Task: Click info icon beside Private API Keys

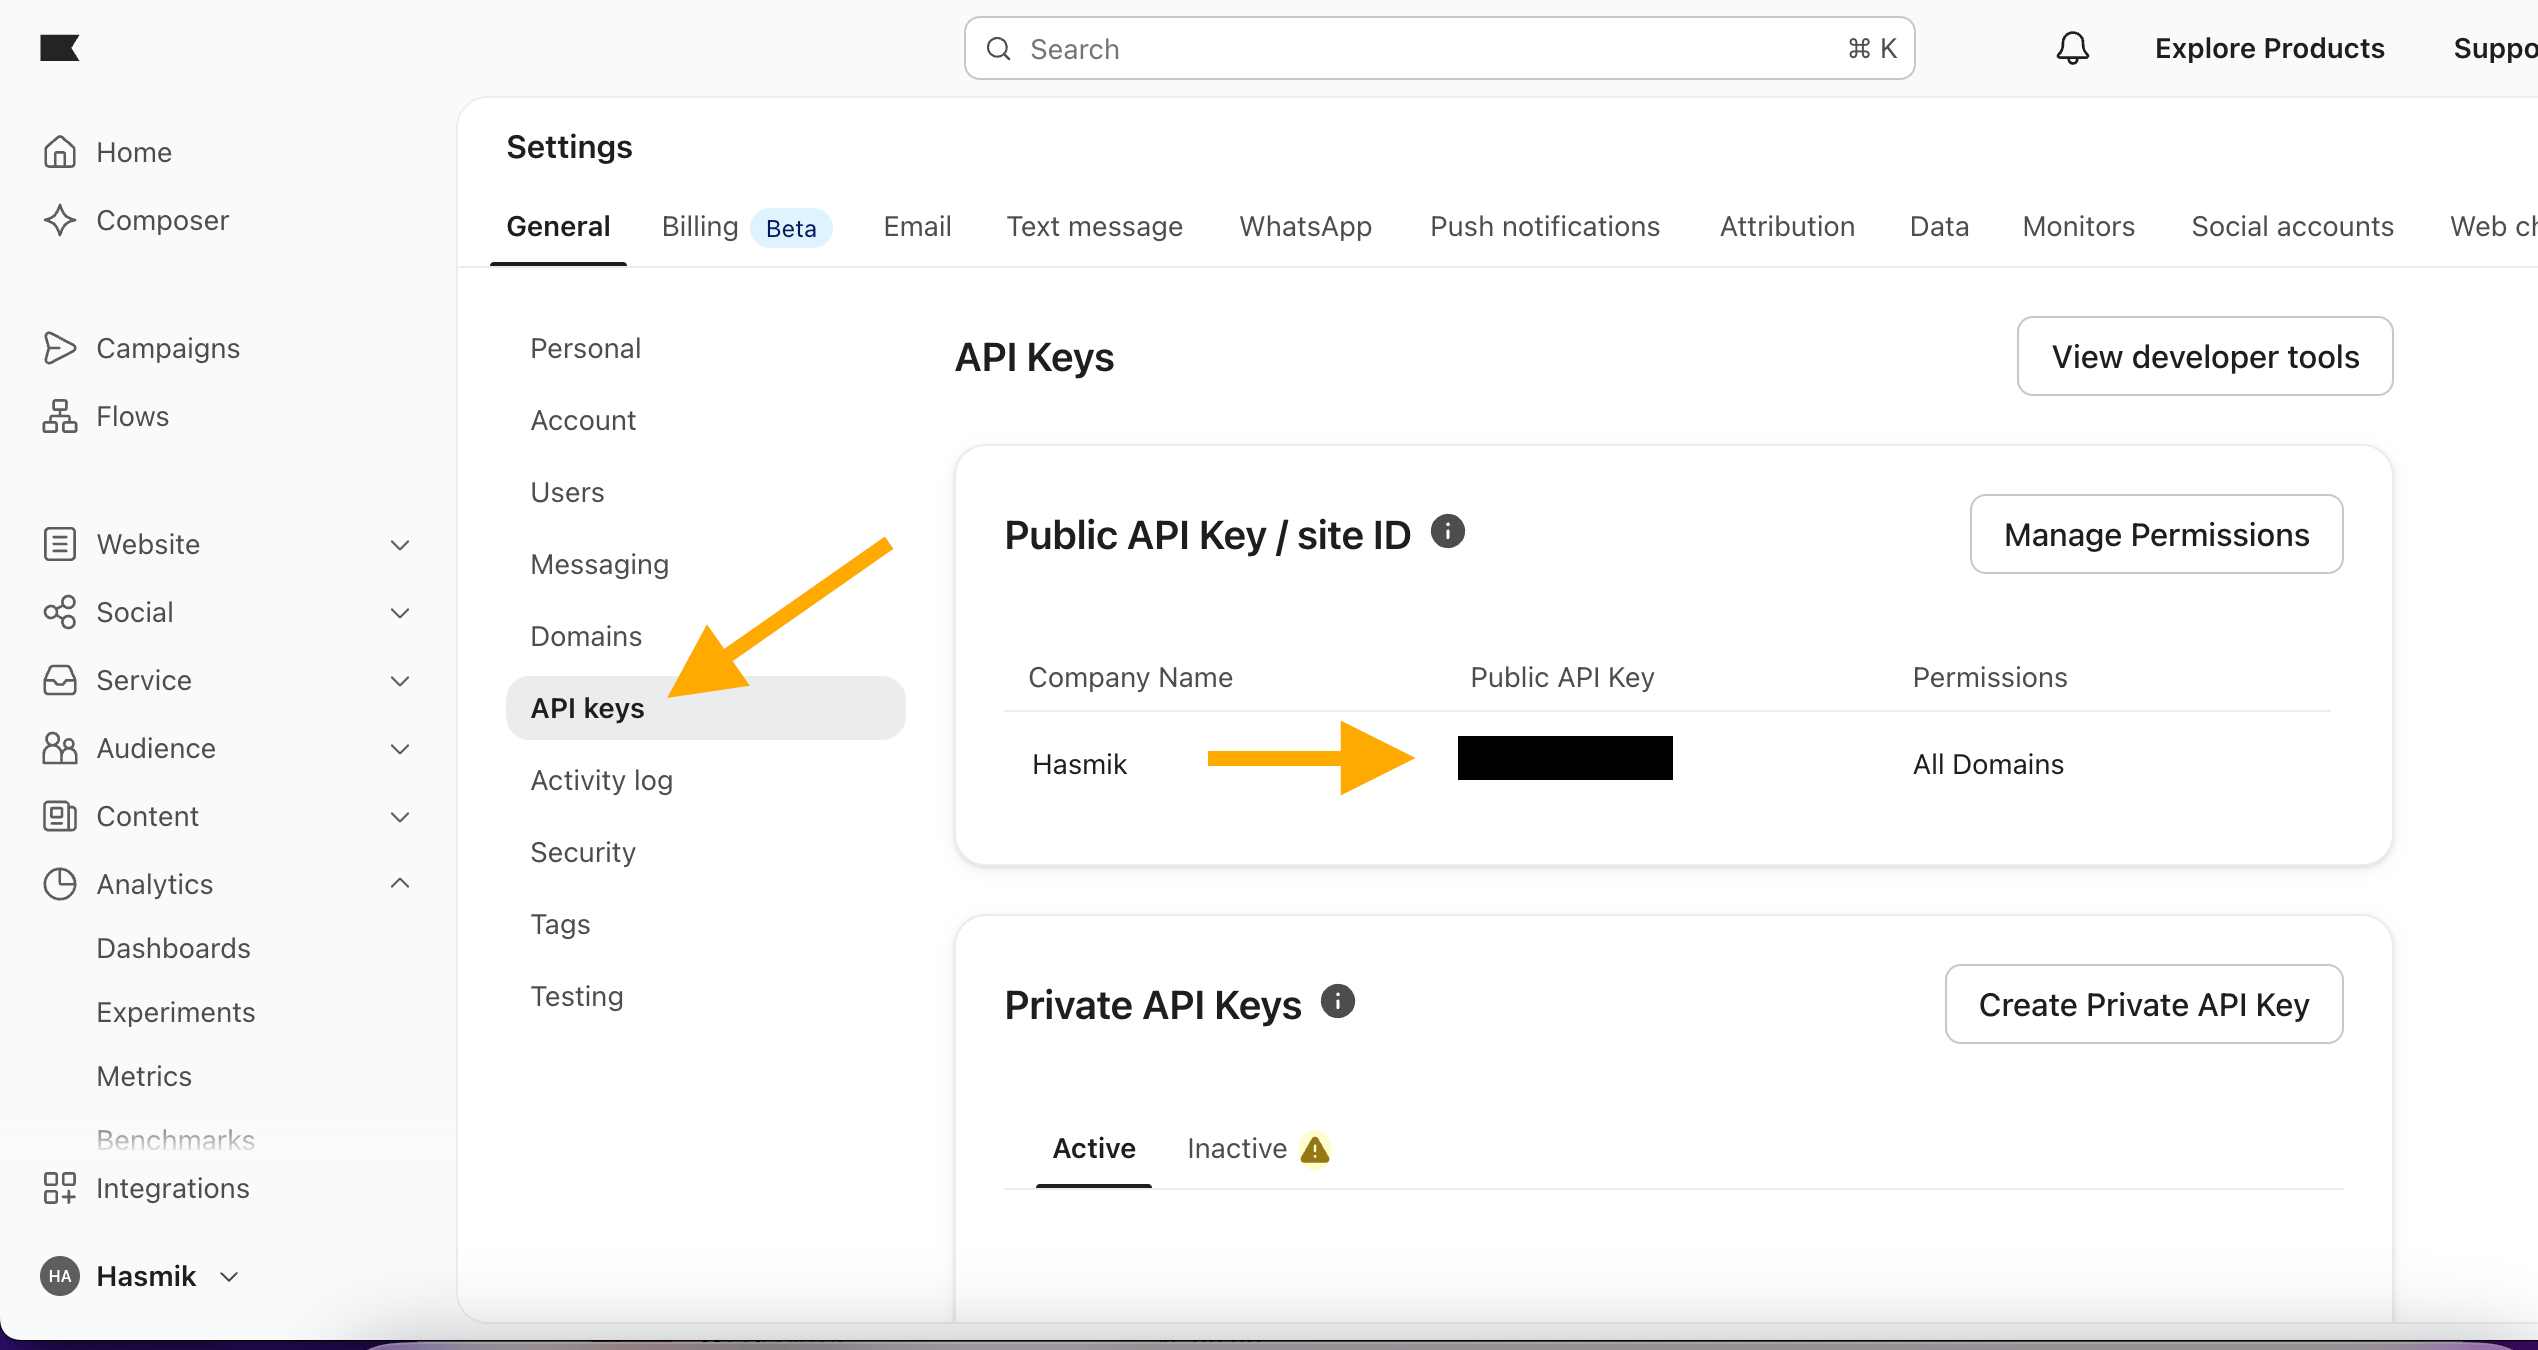Action: tap(1337, 1001)
